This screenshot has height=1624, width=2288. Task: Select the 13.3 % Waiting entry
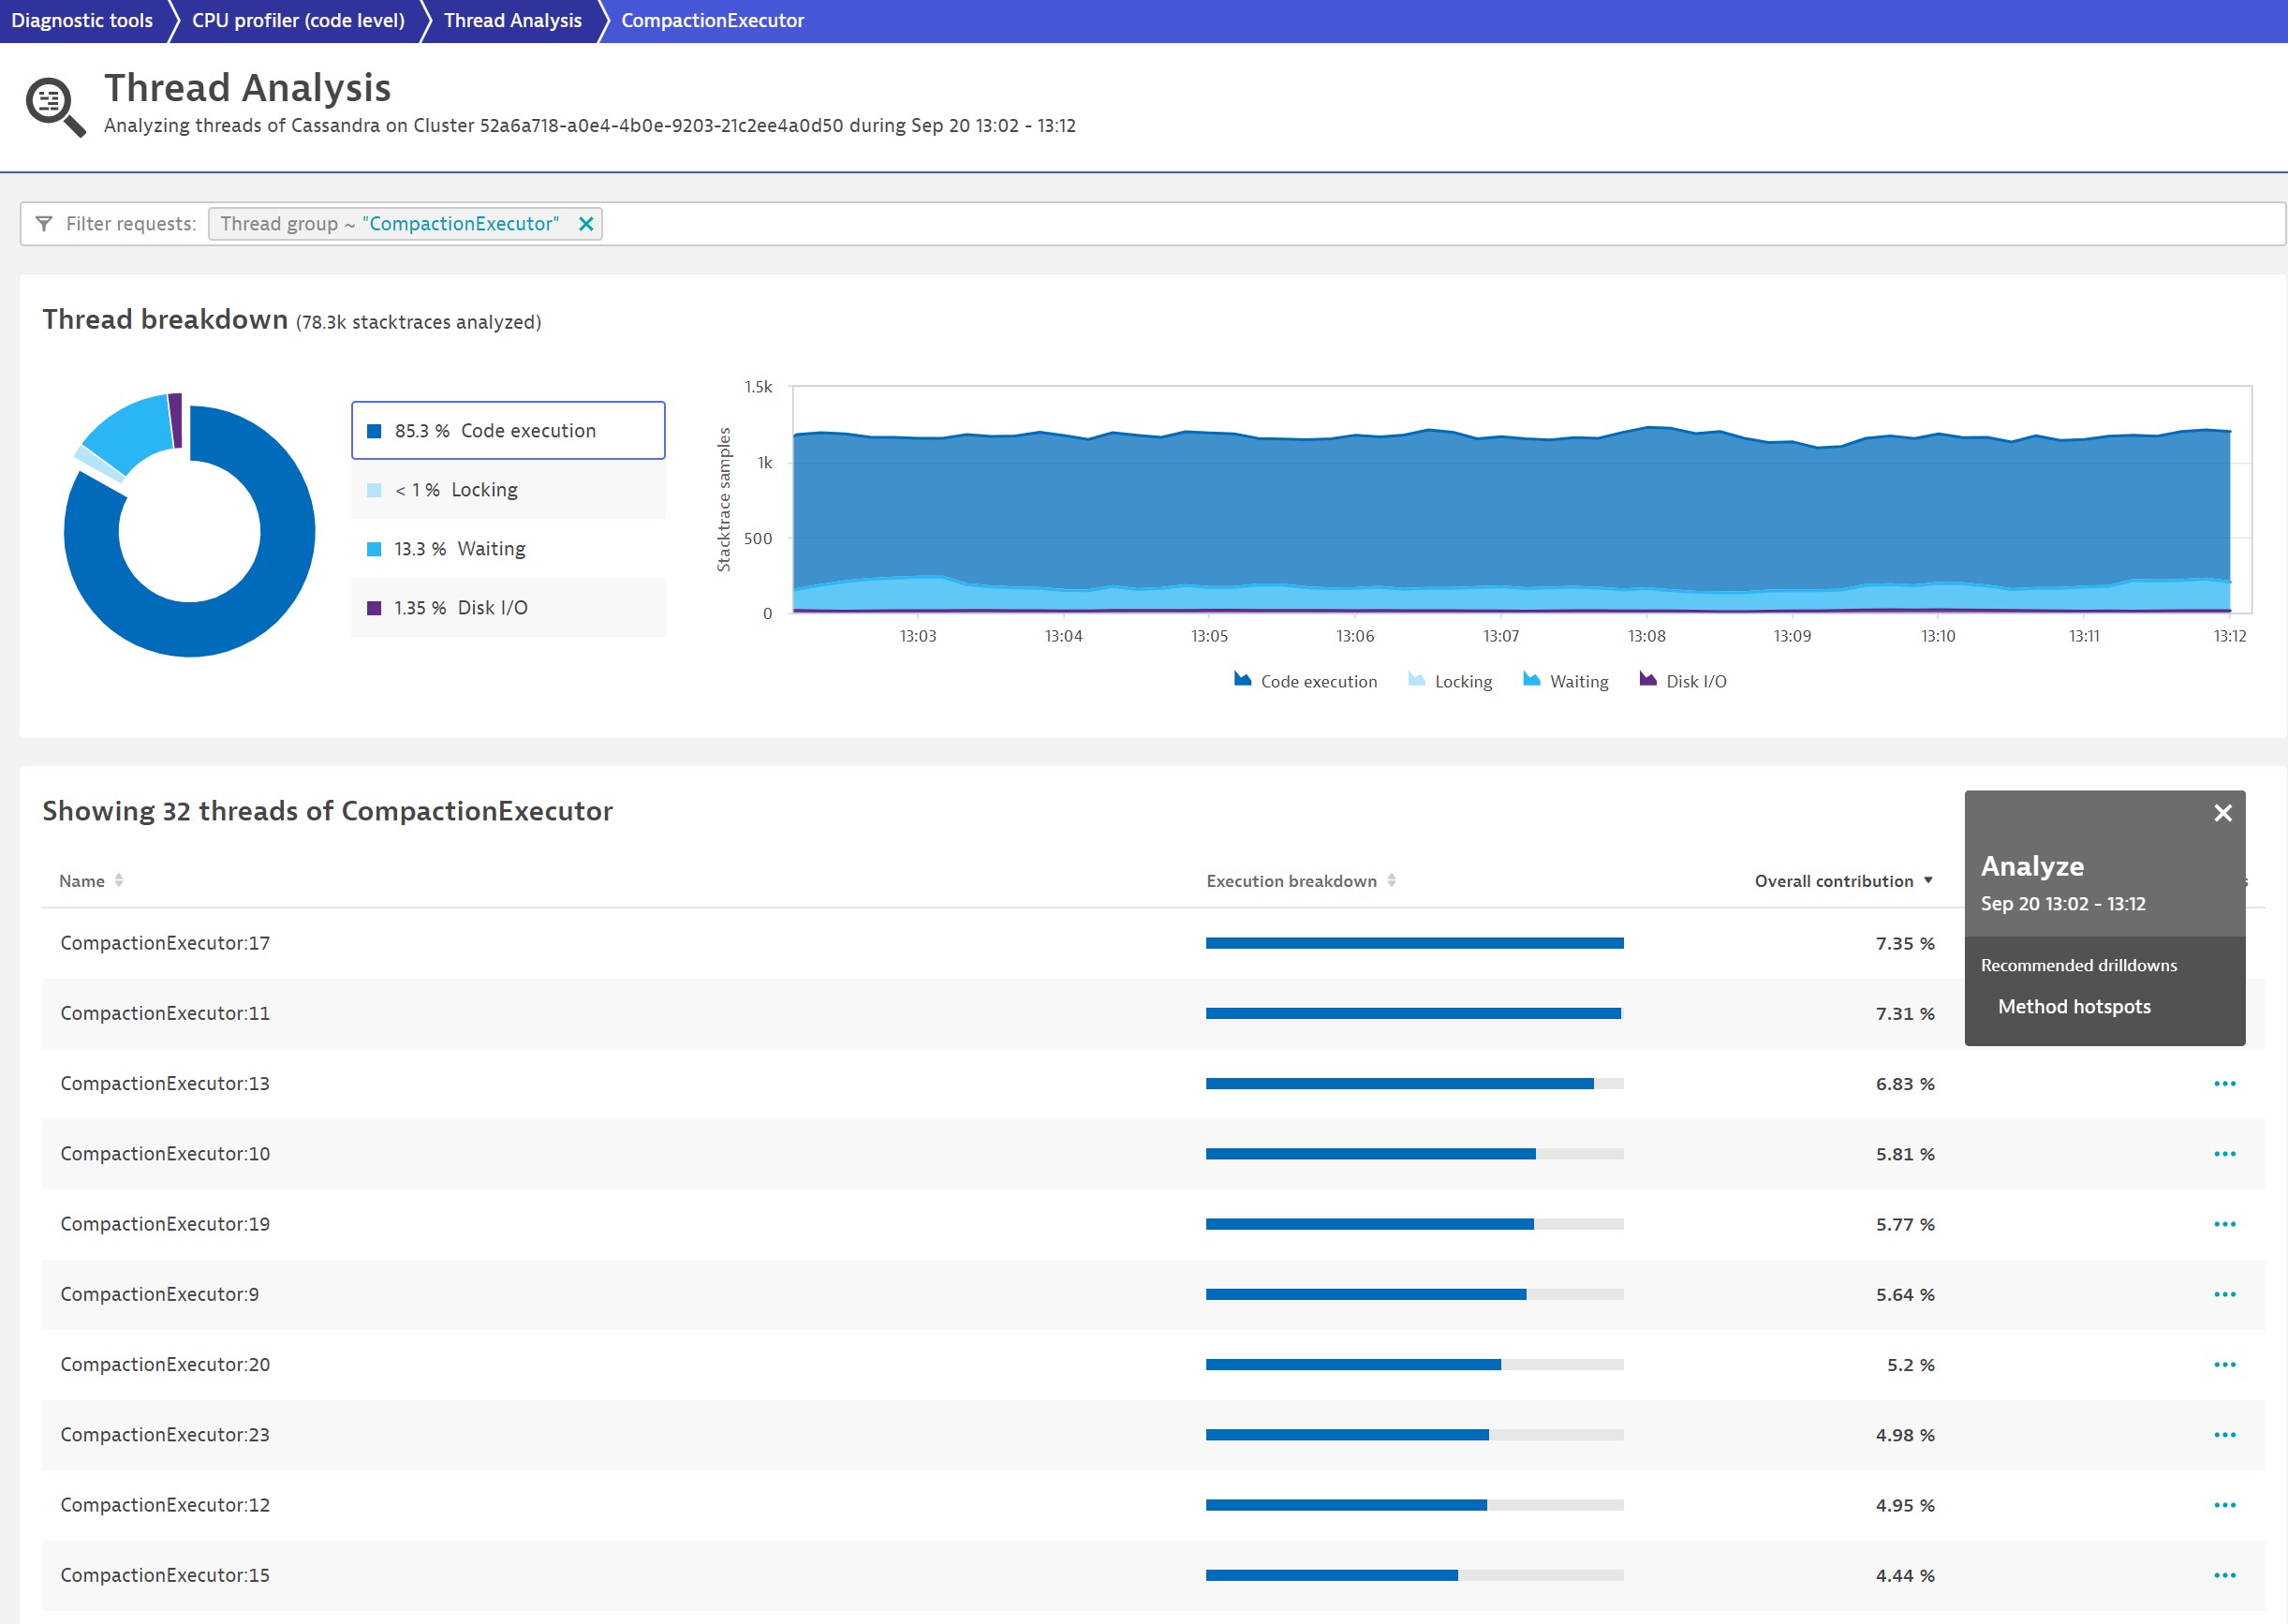pyautogui.click(x=508, y=549)
